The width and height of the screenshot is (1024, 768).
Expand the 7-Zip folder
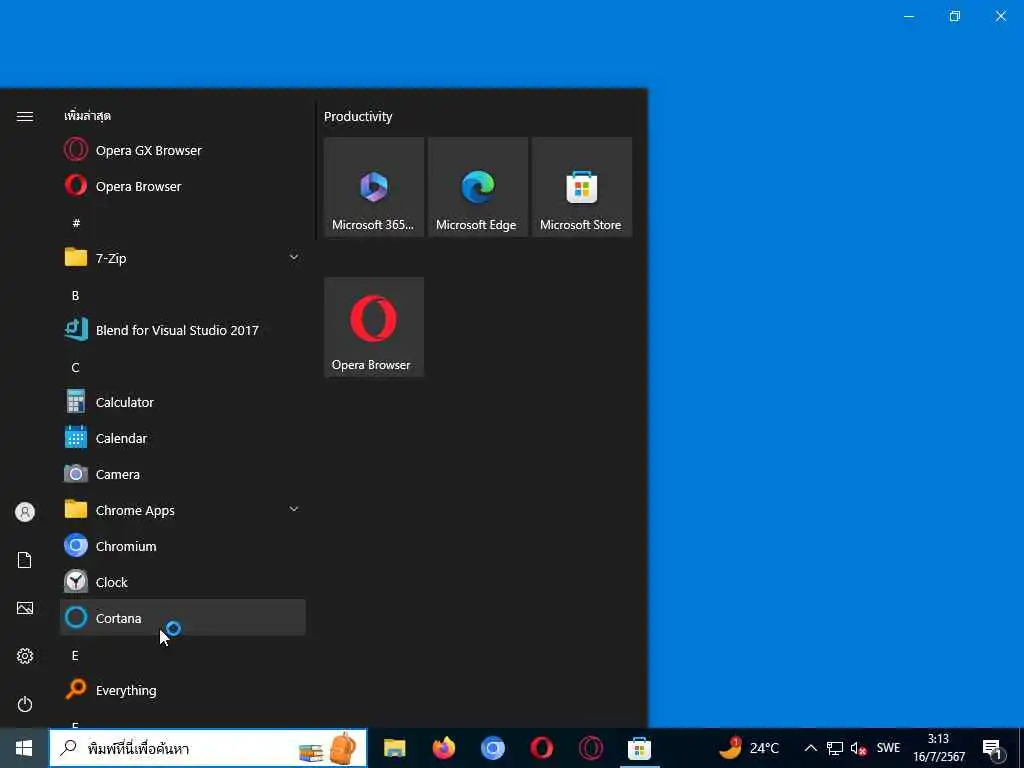coord(183,258)
